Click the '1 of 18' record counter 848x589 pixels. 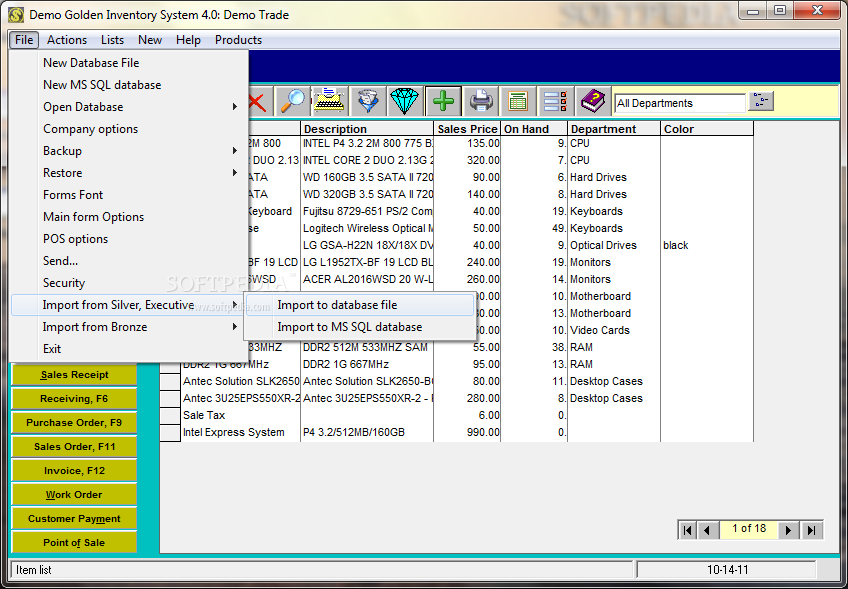click(749, 529)
